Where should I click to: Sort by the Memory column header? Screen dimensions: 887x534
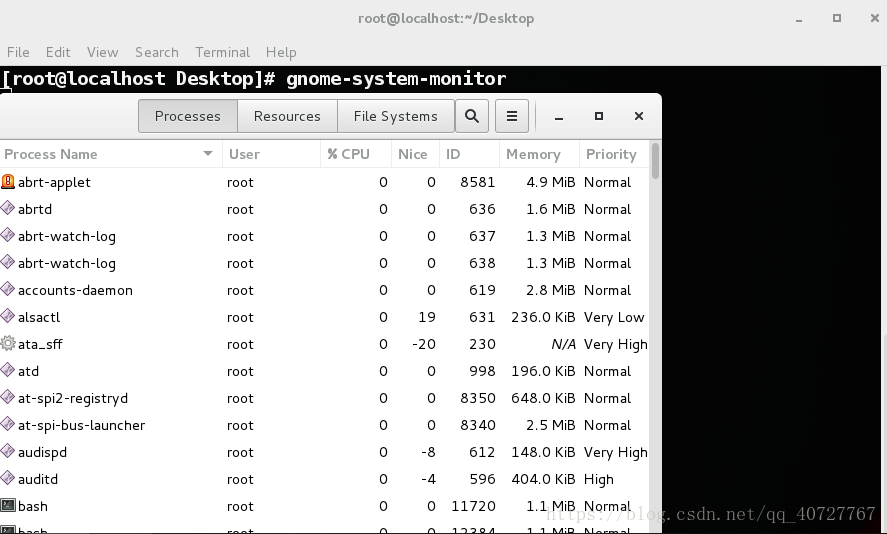(x=540, y=154)
